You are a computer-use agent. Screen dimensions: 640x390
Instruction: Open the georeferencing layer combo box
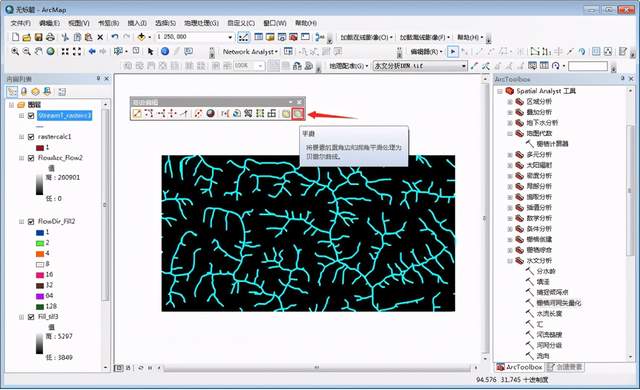(x=420, y=66)
